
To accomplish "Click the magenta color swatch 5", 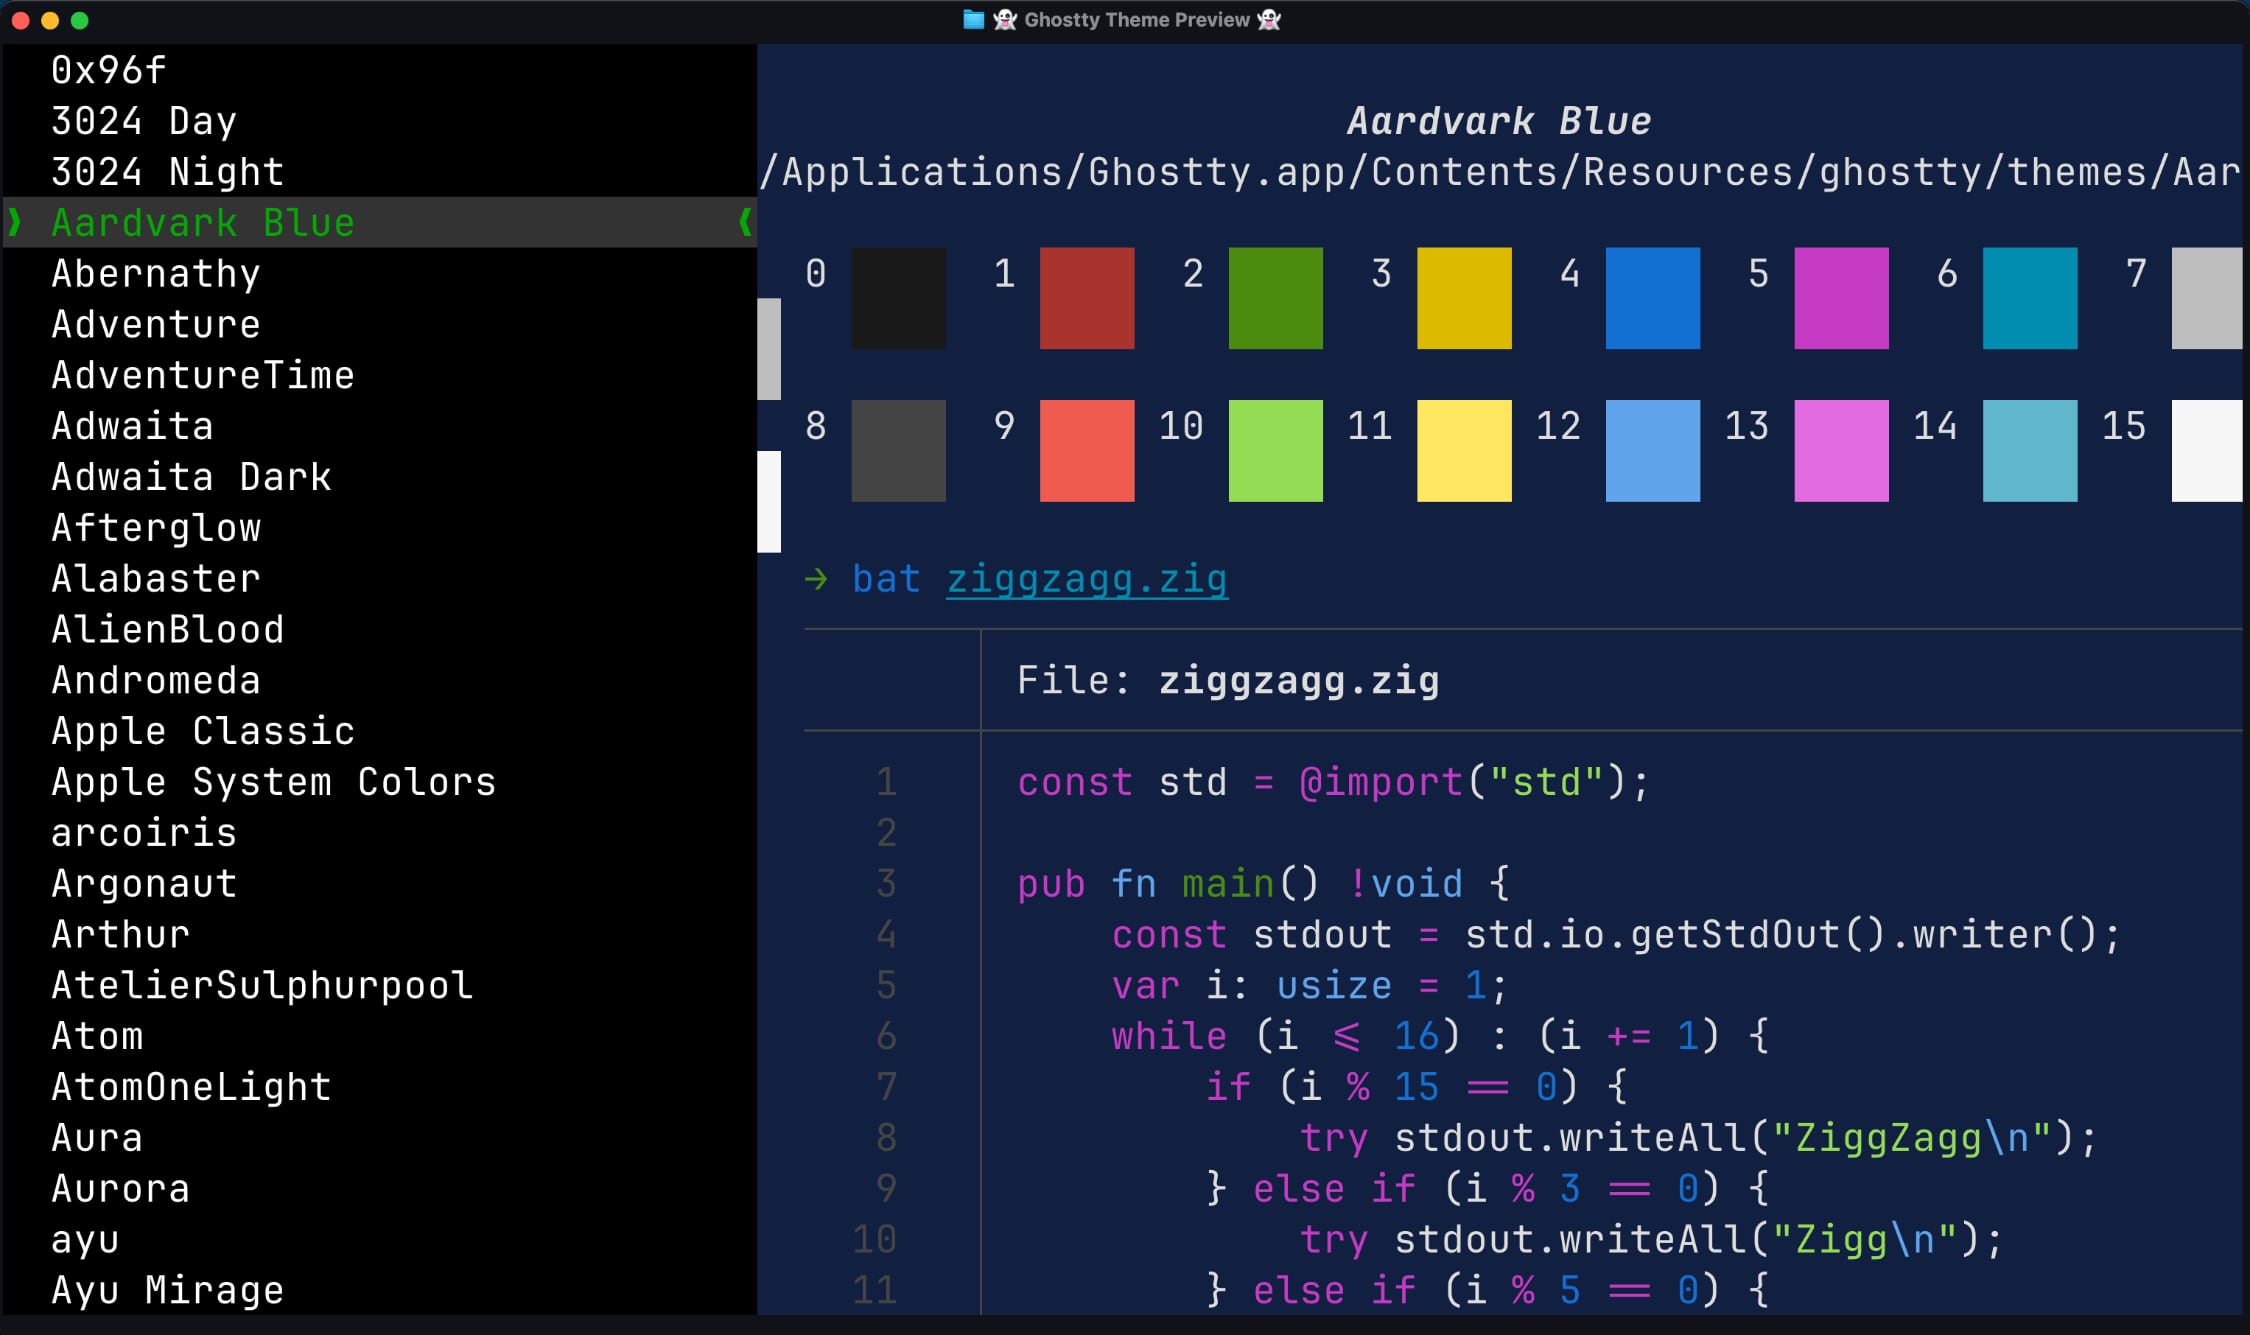I will tap(1841, 298).
